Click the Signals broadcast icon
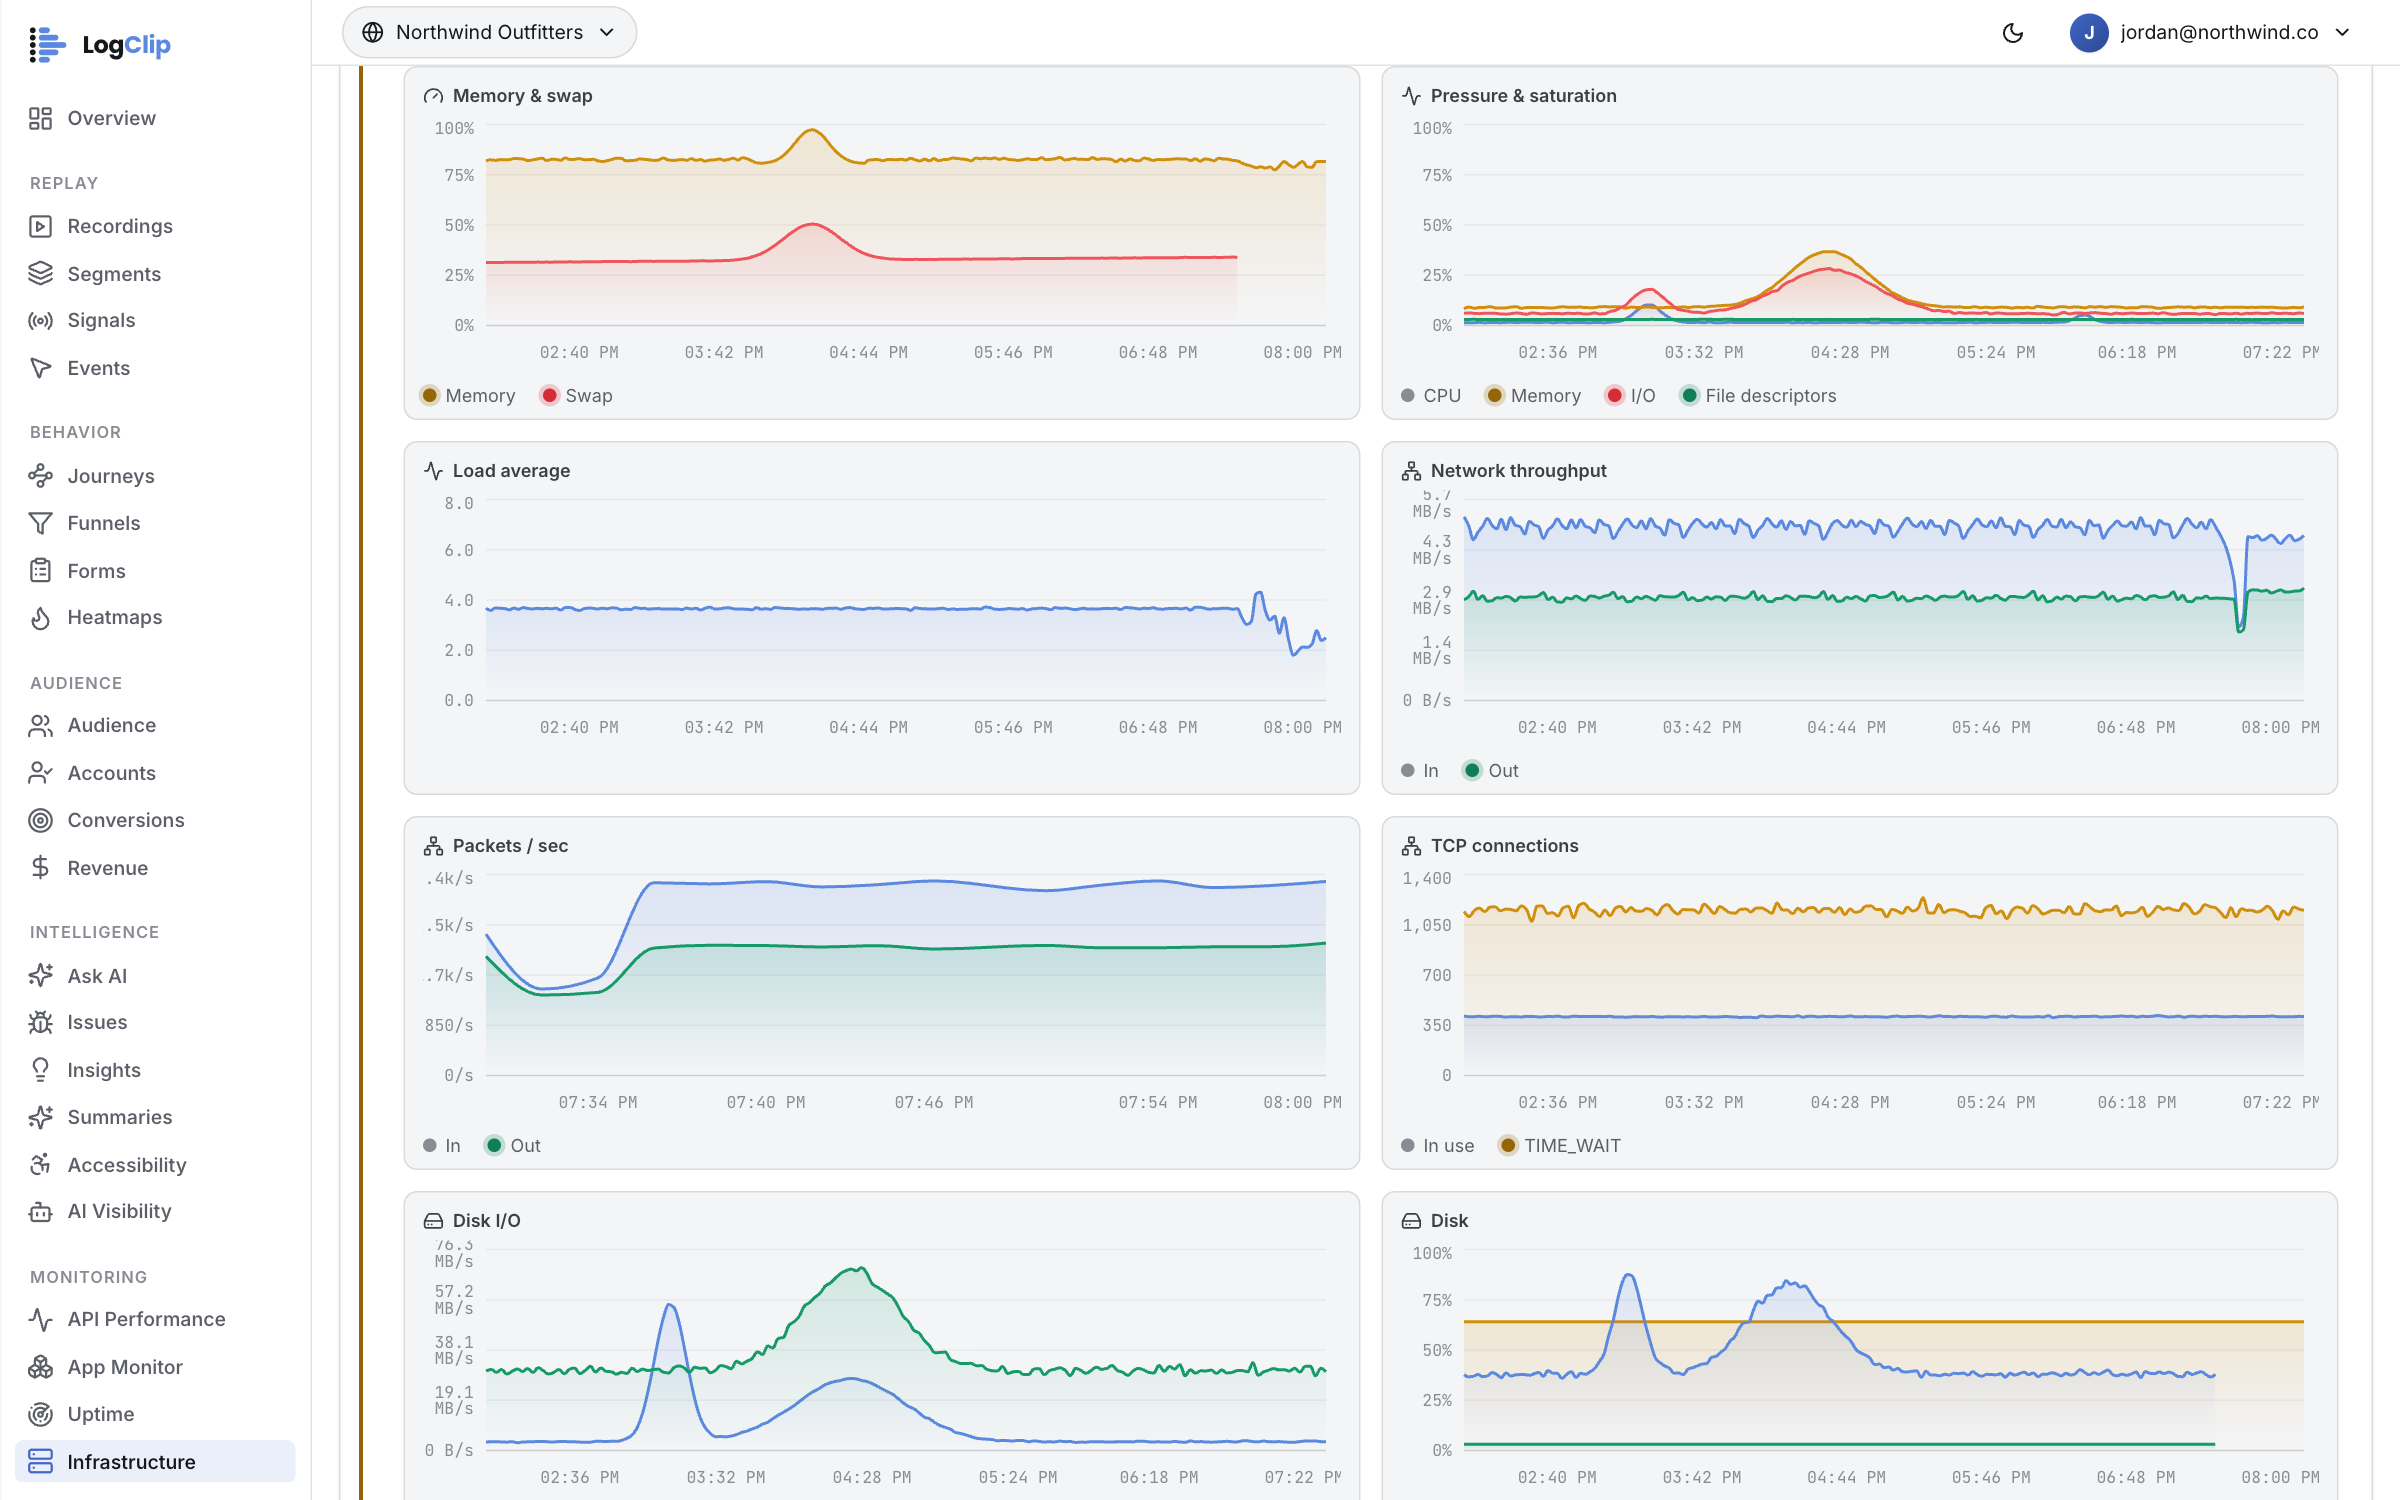The width and height of the screenshot is (2400, 1500). [40, 320]
